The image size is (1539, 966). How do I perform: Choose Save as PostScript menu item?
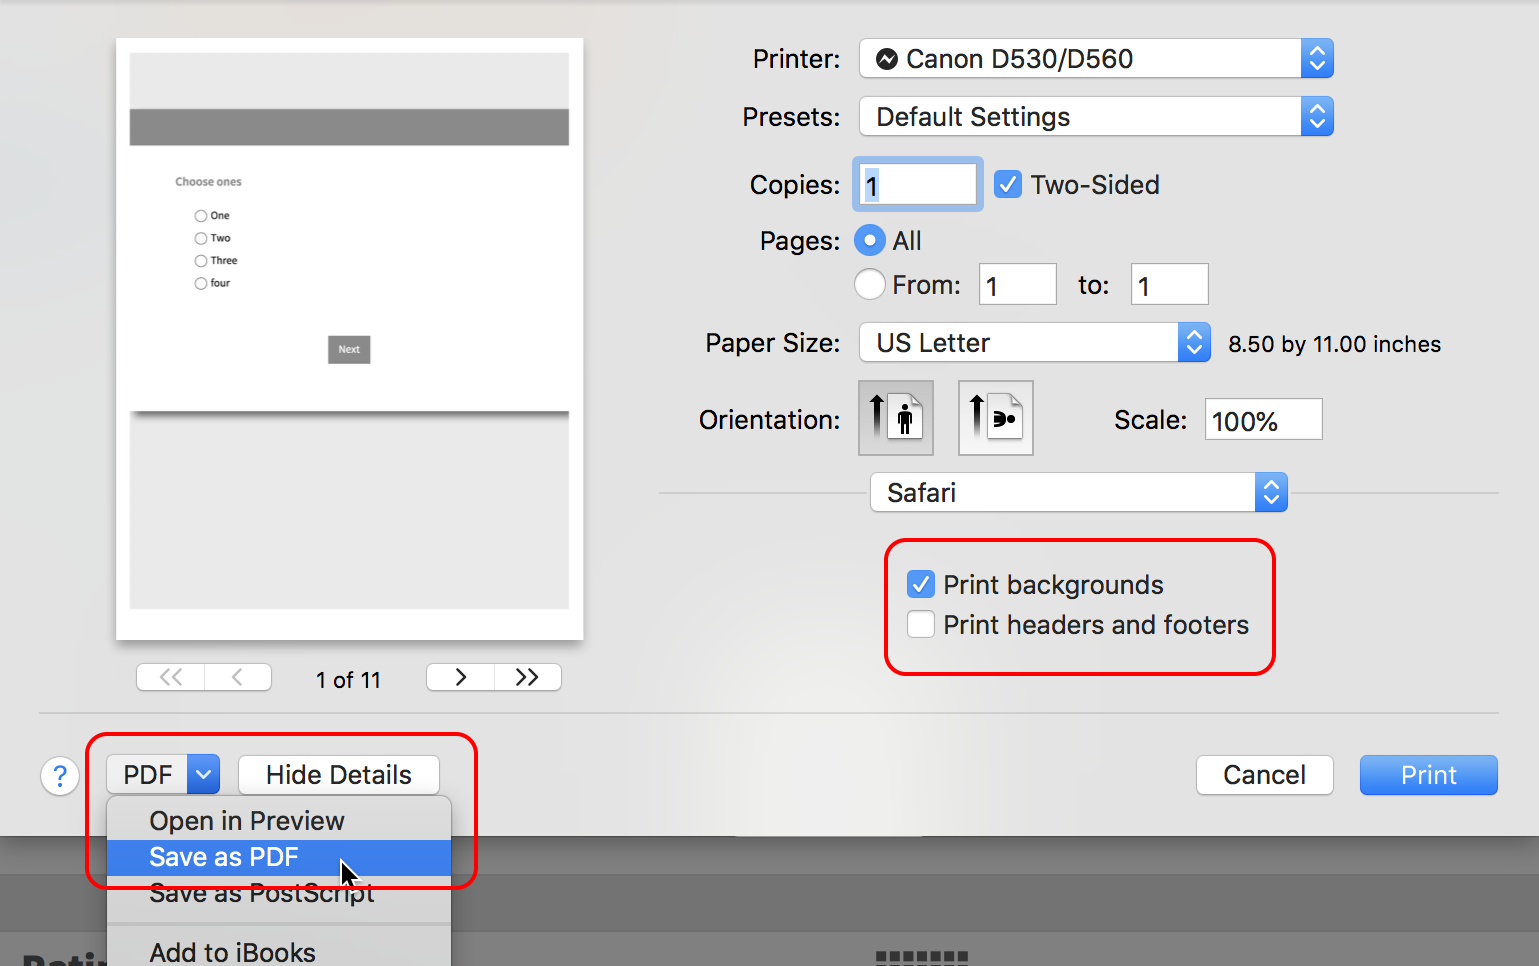click(x=279, y=893)
